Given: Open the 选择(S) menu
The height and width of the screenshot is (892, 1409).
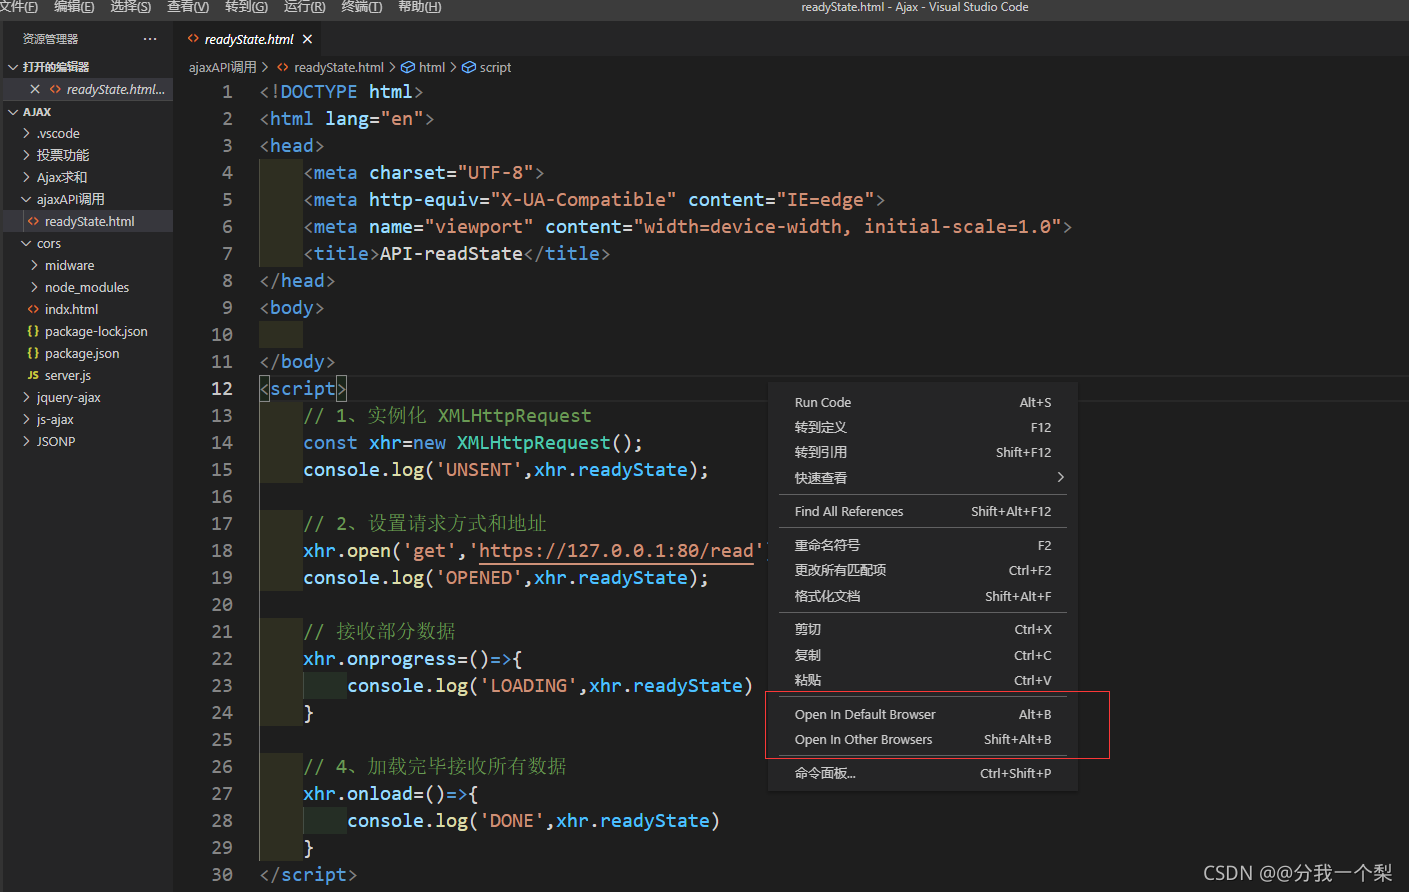Looking at the screenshot, I should pyautogui.click(x=131, y=7).
